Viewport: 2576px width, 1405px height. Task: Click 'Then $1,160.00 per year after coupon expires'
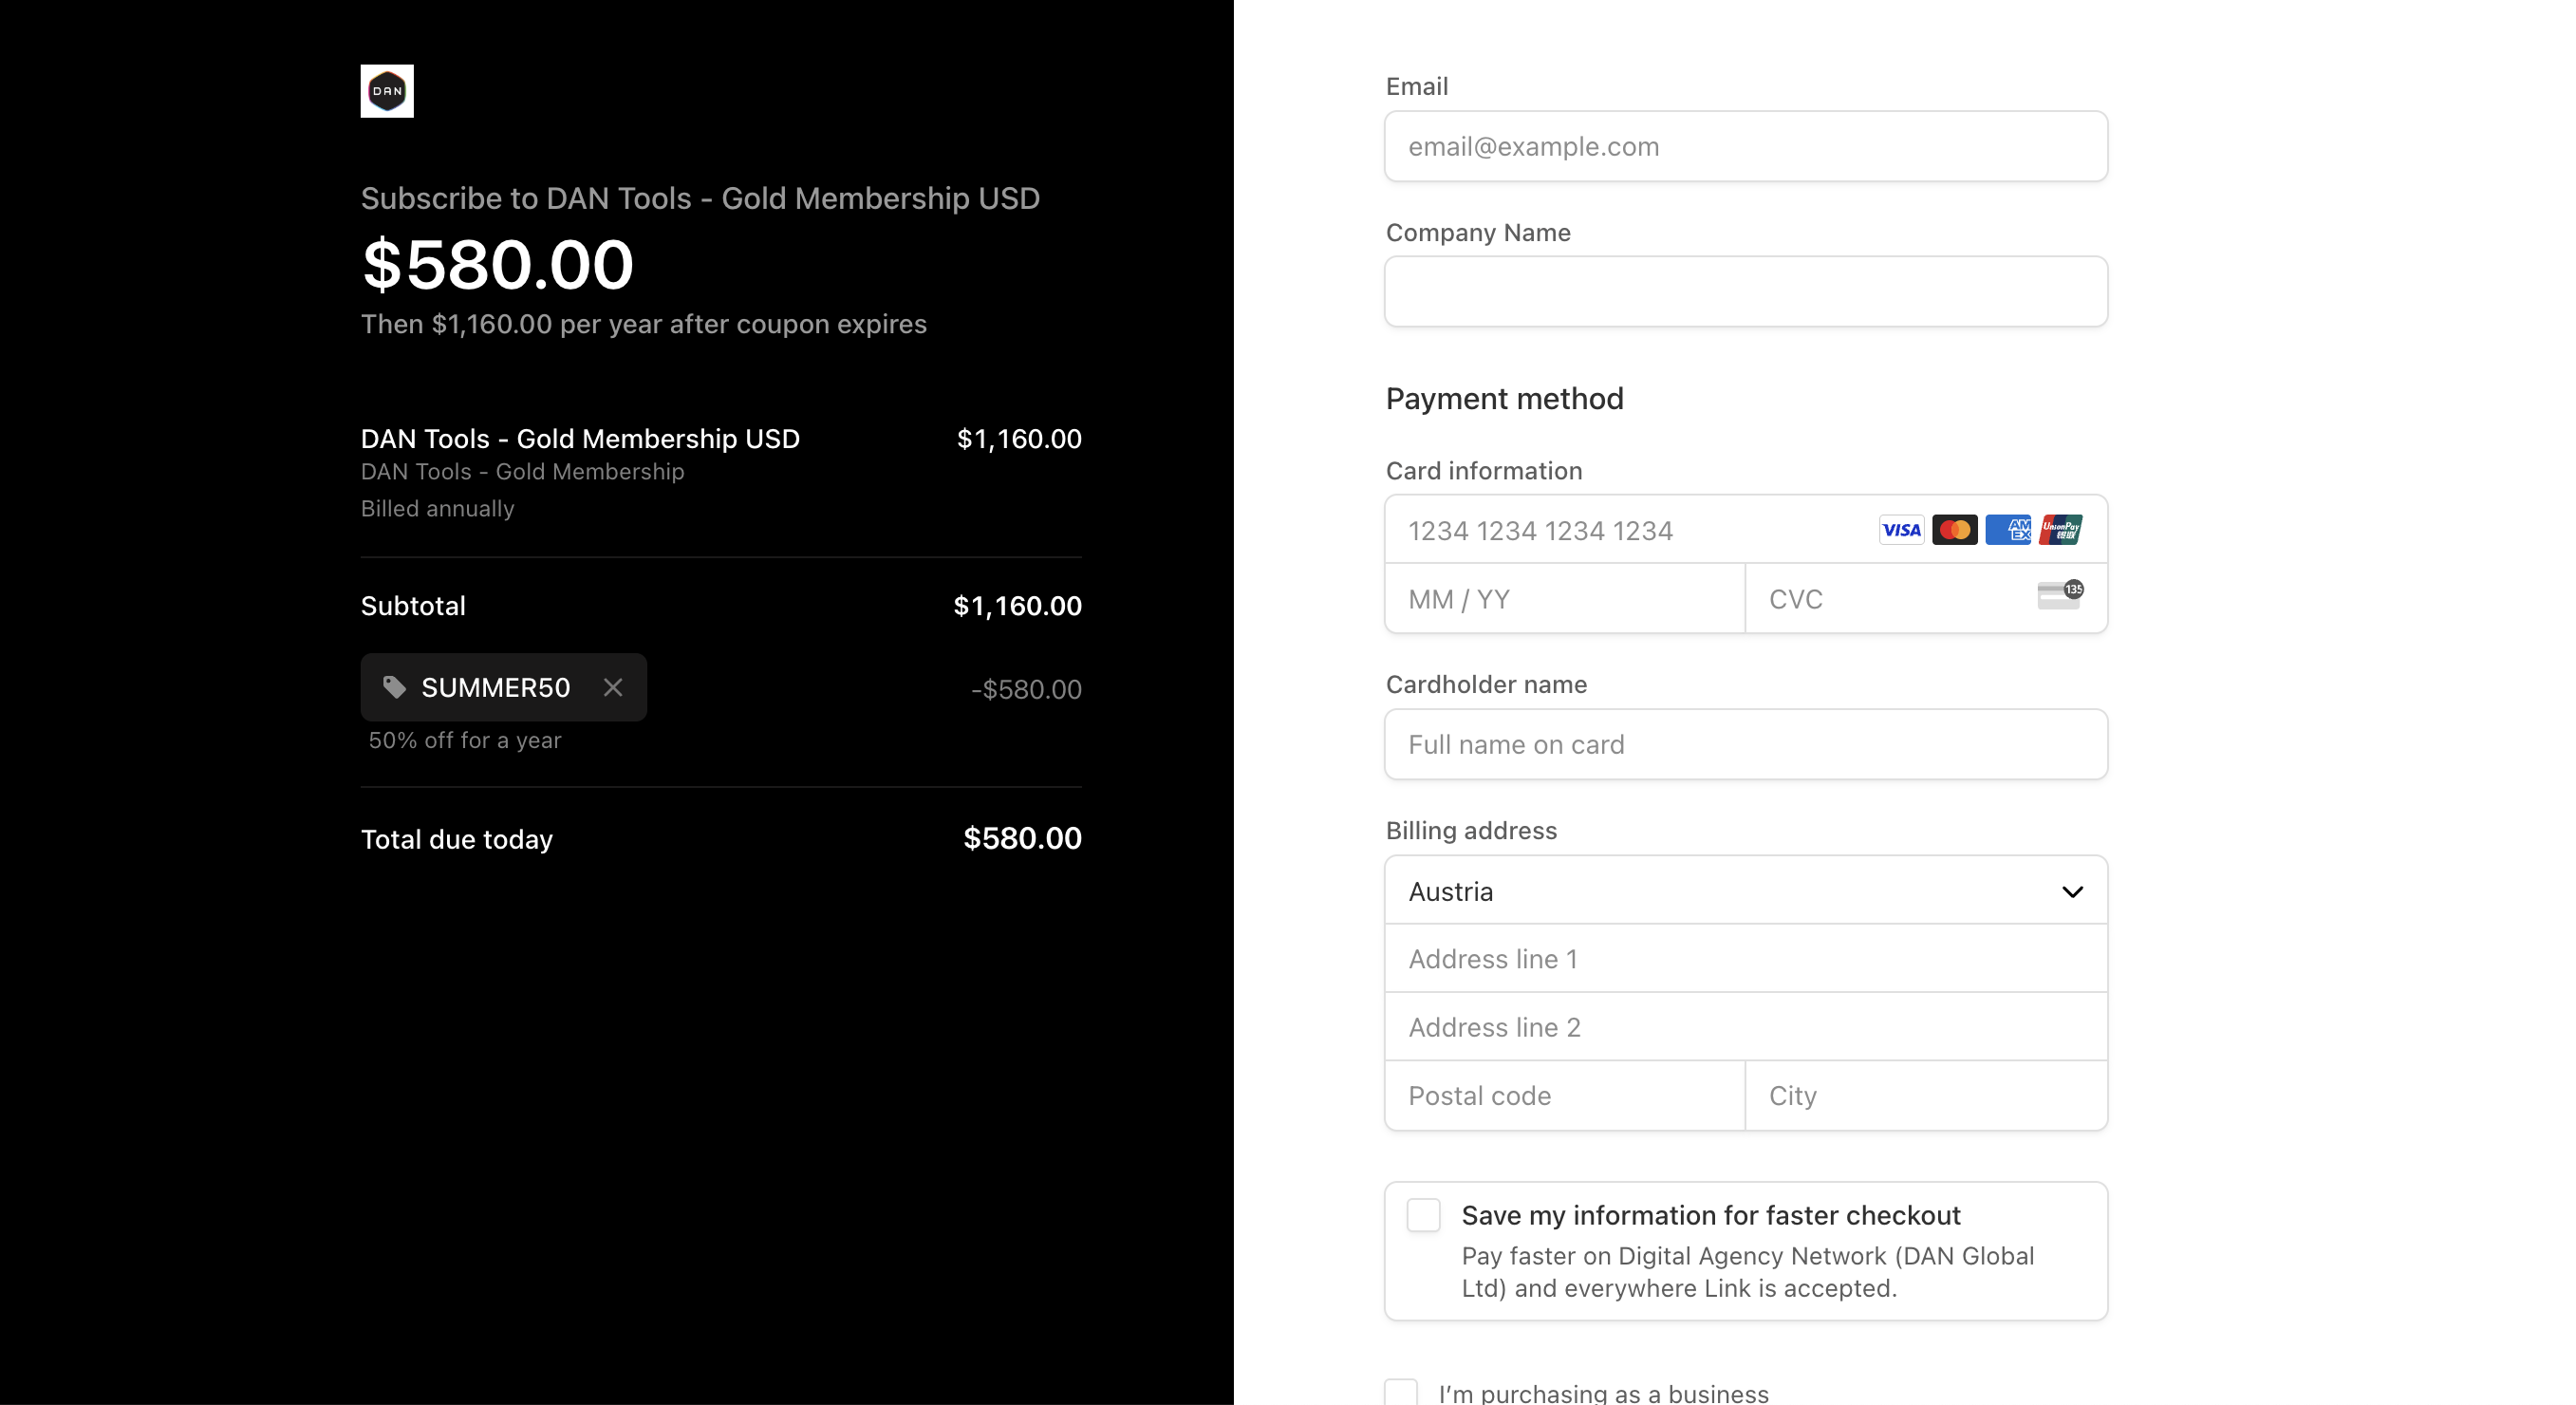click(643, 325)
